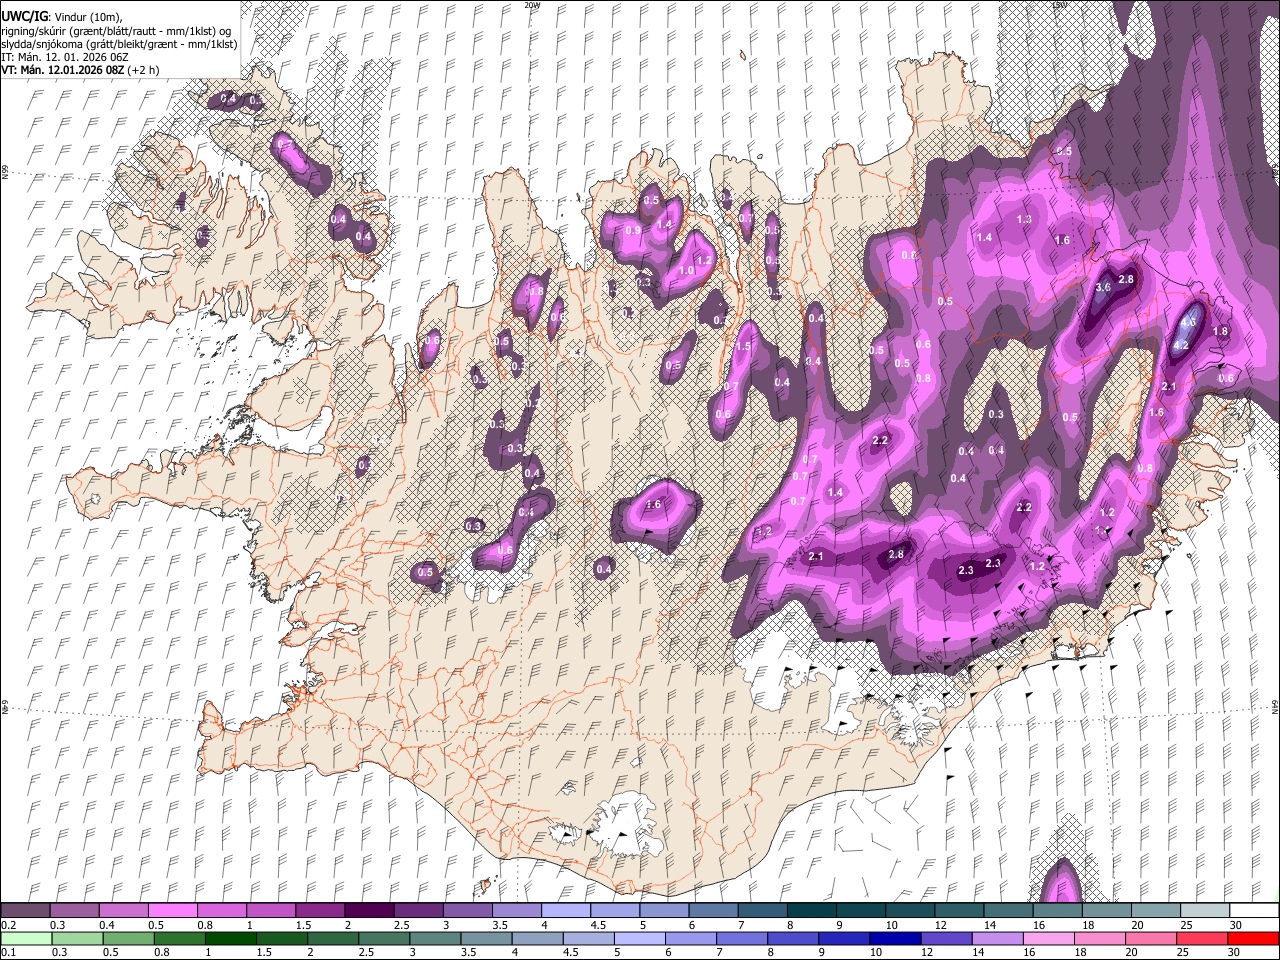The width and height of the screenshot is (1280, 960).
Task: Click the 20W longitude label on the top edge
Action: pos(532,5)
